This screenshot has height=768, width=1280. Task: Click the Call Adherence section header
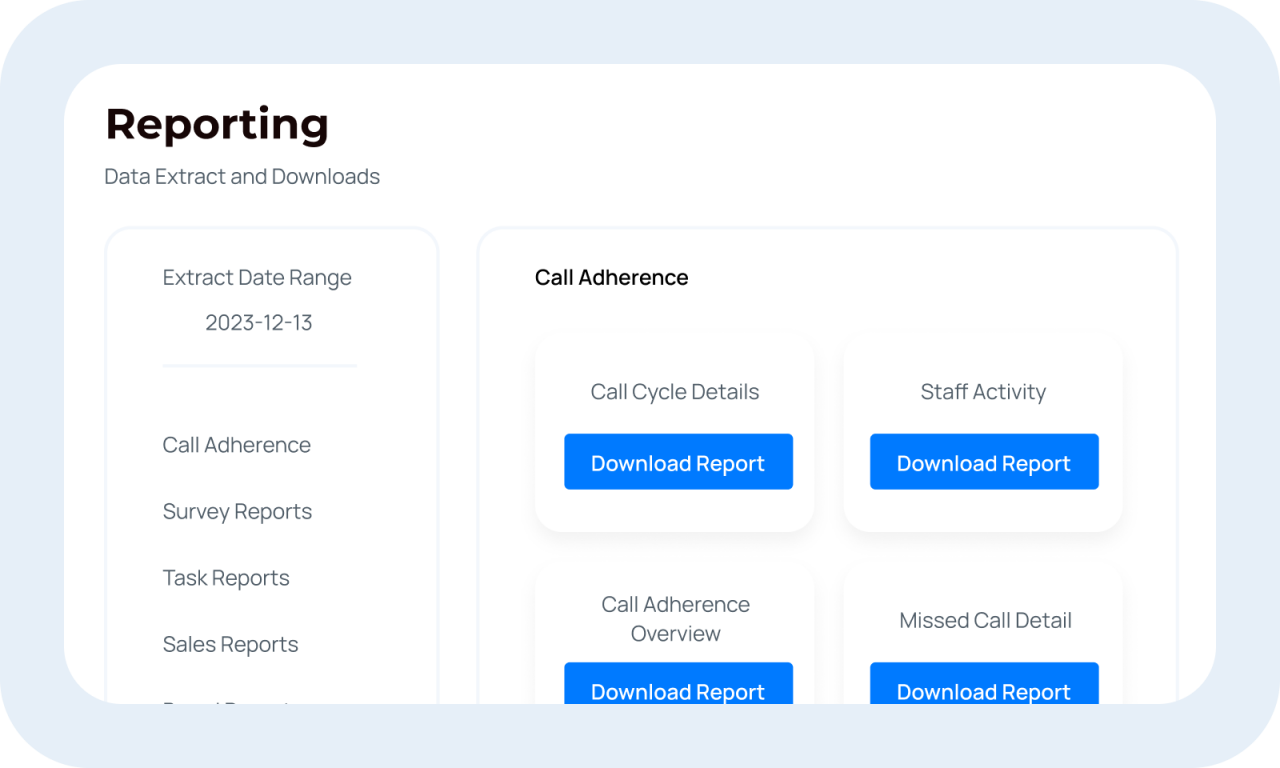[x=611, y=277]
